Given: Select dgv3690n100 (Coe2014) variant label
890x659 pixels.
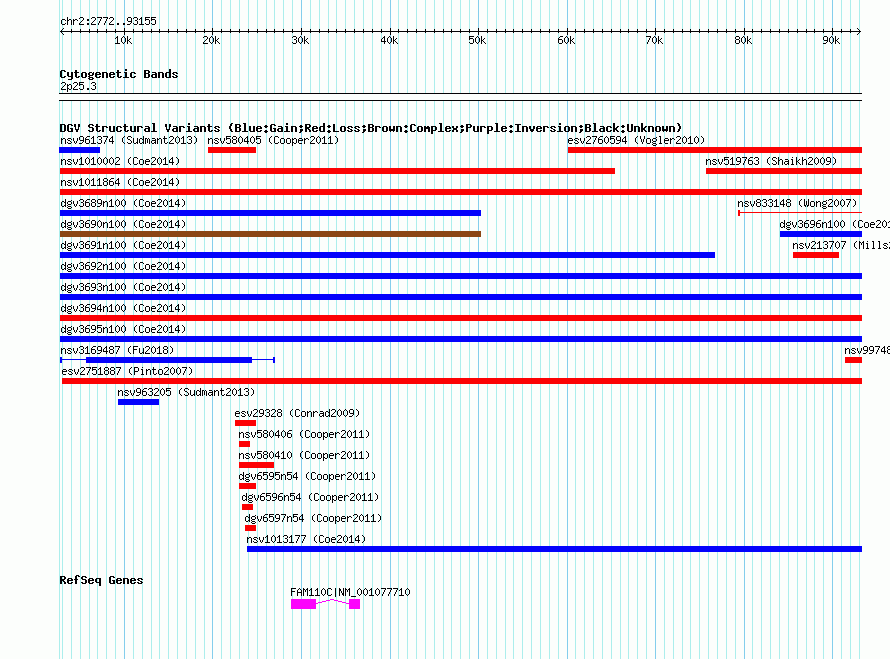Looking at the screenshot, I should pos(123,224).
